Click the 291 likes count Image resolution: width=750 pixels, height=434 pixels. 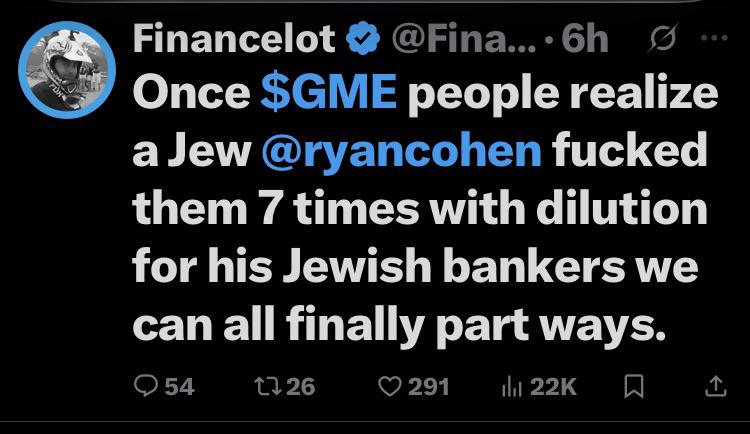point(428,385)
